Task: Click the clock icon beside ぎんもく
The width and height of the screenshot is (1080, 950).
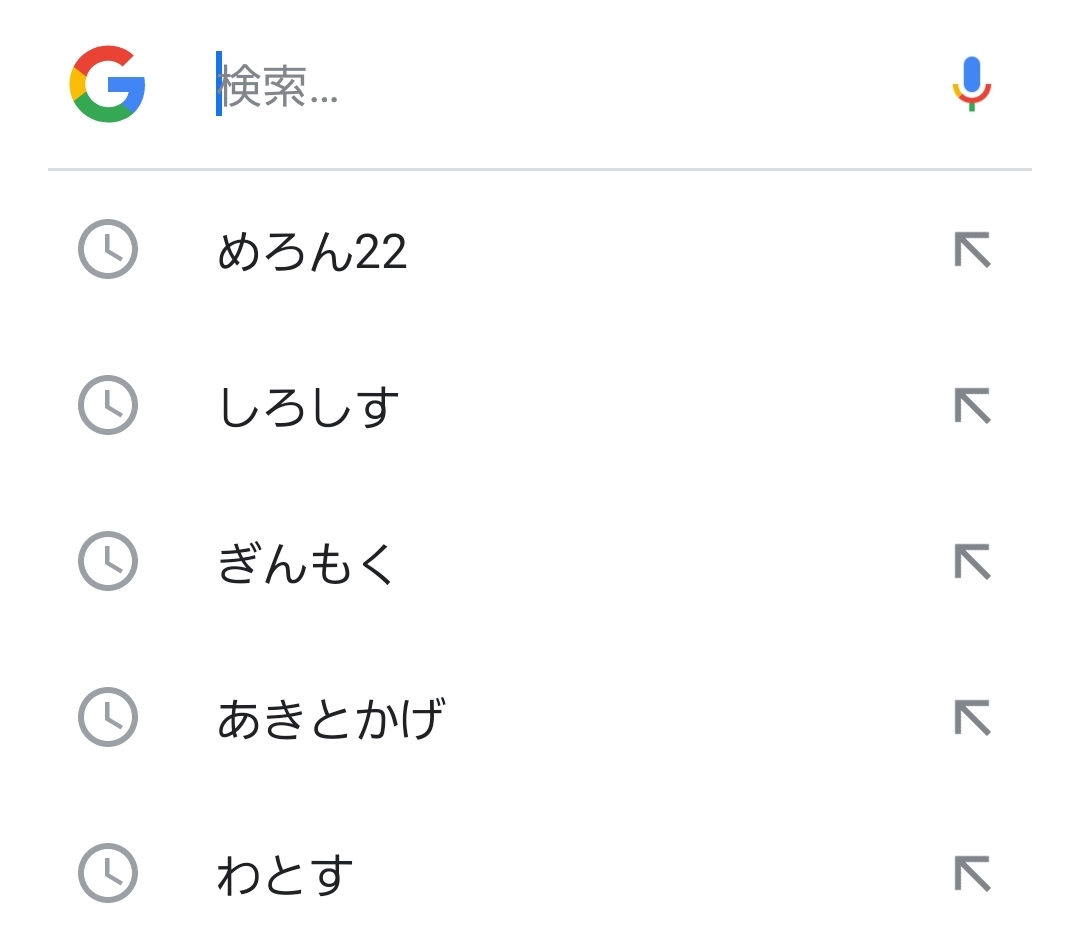Action: 107,561
